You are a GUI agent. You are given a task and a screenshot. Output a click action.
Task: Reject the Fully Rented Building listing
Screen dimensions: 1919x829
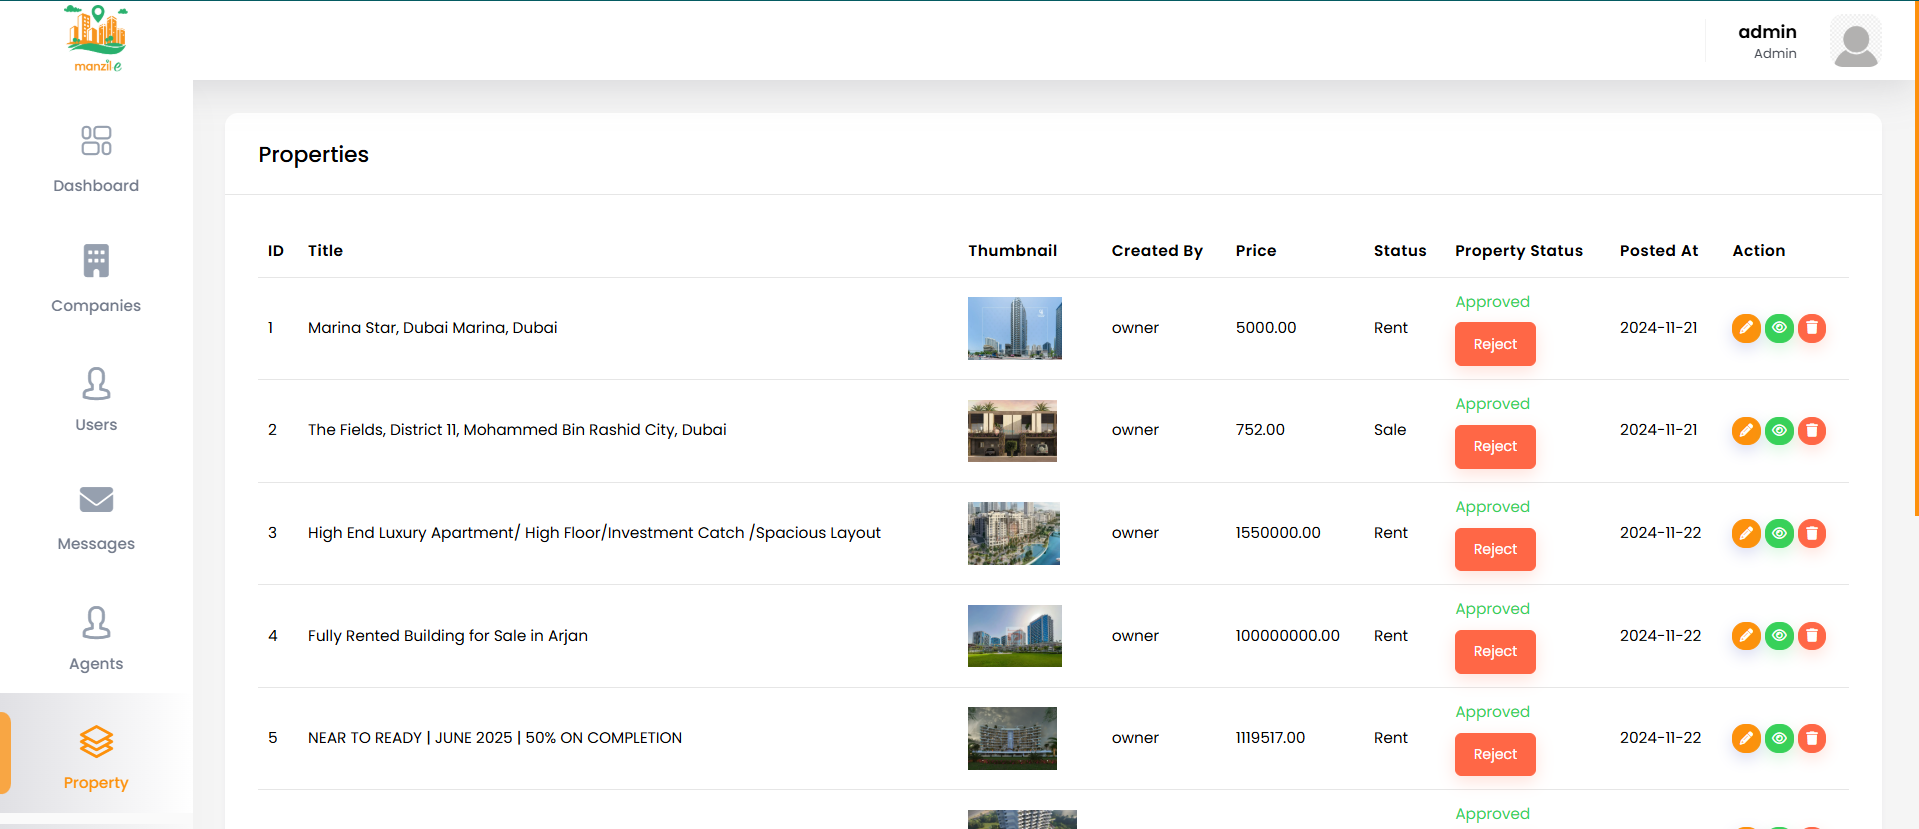pos(1495,652)
